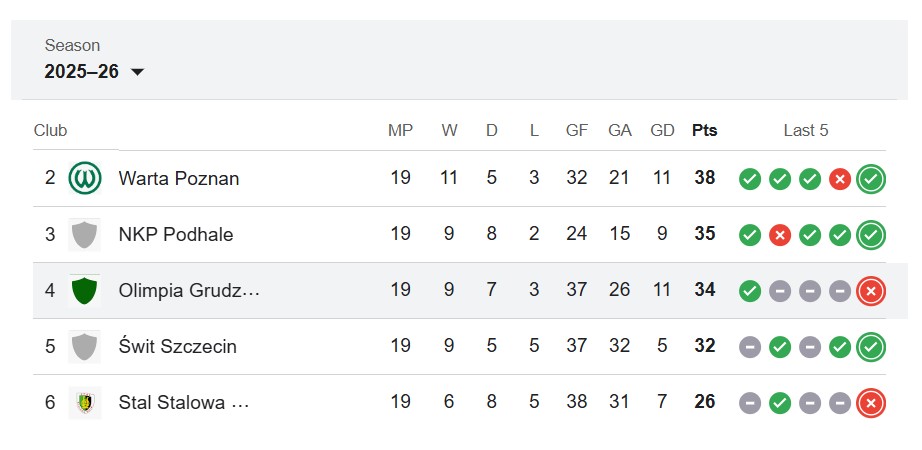
Task: Click Olimpia Grudziądz's first green win icon
Action: pos(750,291)
